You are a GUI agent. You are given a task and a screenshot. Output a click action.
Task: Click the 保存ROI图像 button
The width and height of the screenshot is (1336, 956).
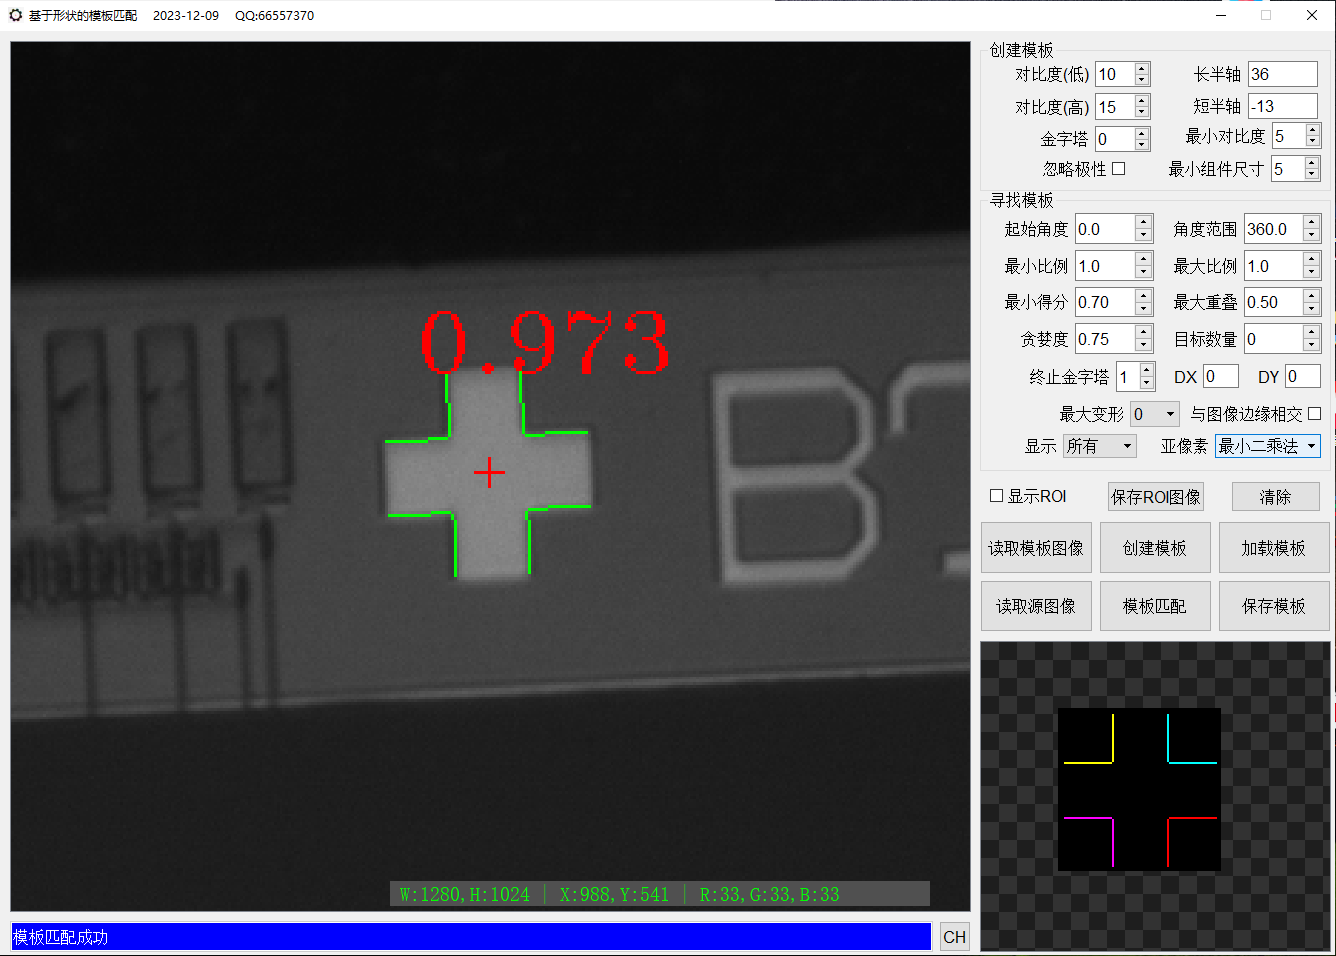(1155, 496)
